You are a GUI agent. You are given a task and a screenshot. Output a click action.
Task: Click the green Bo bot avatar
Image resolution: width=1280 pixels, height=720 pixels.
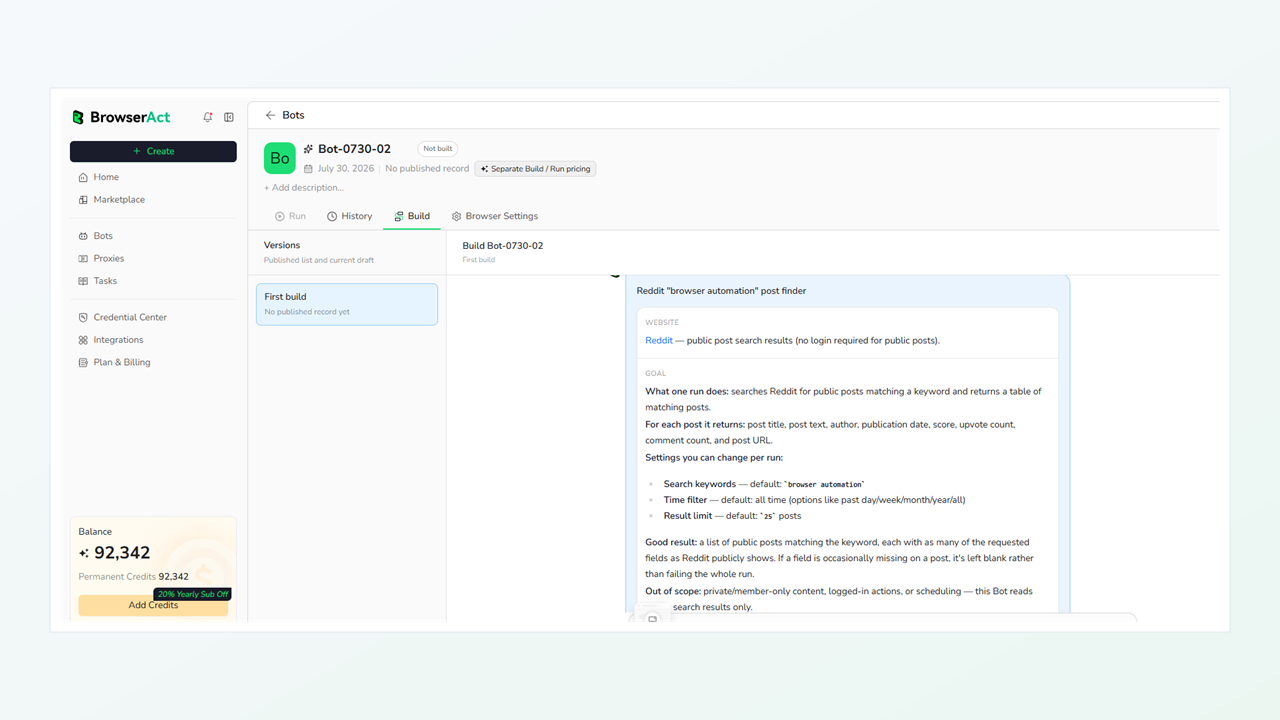(280, 158)
